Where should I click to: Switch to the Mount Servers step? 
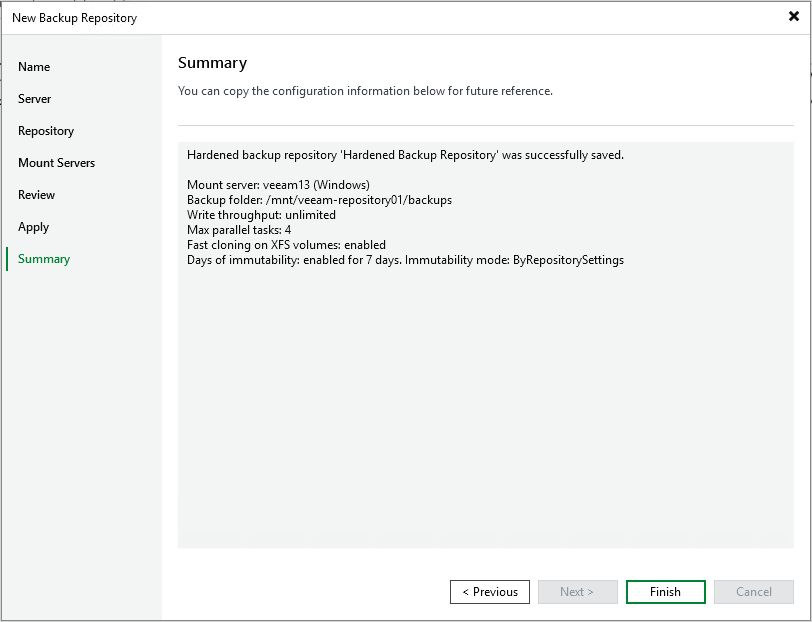(57, 163)
